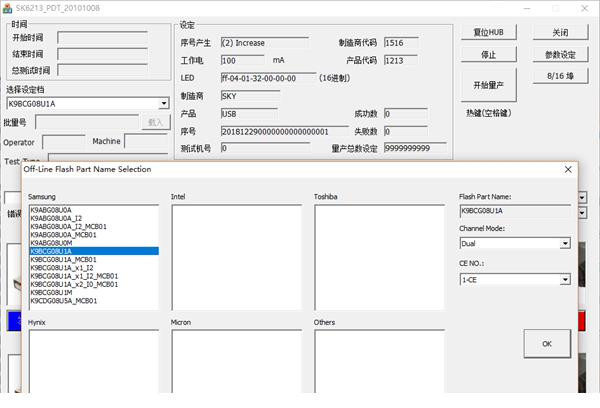Click inside the empty Hynix list box
The width and height of the screenshot is (600, 408).
[94, 361]
